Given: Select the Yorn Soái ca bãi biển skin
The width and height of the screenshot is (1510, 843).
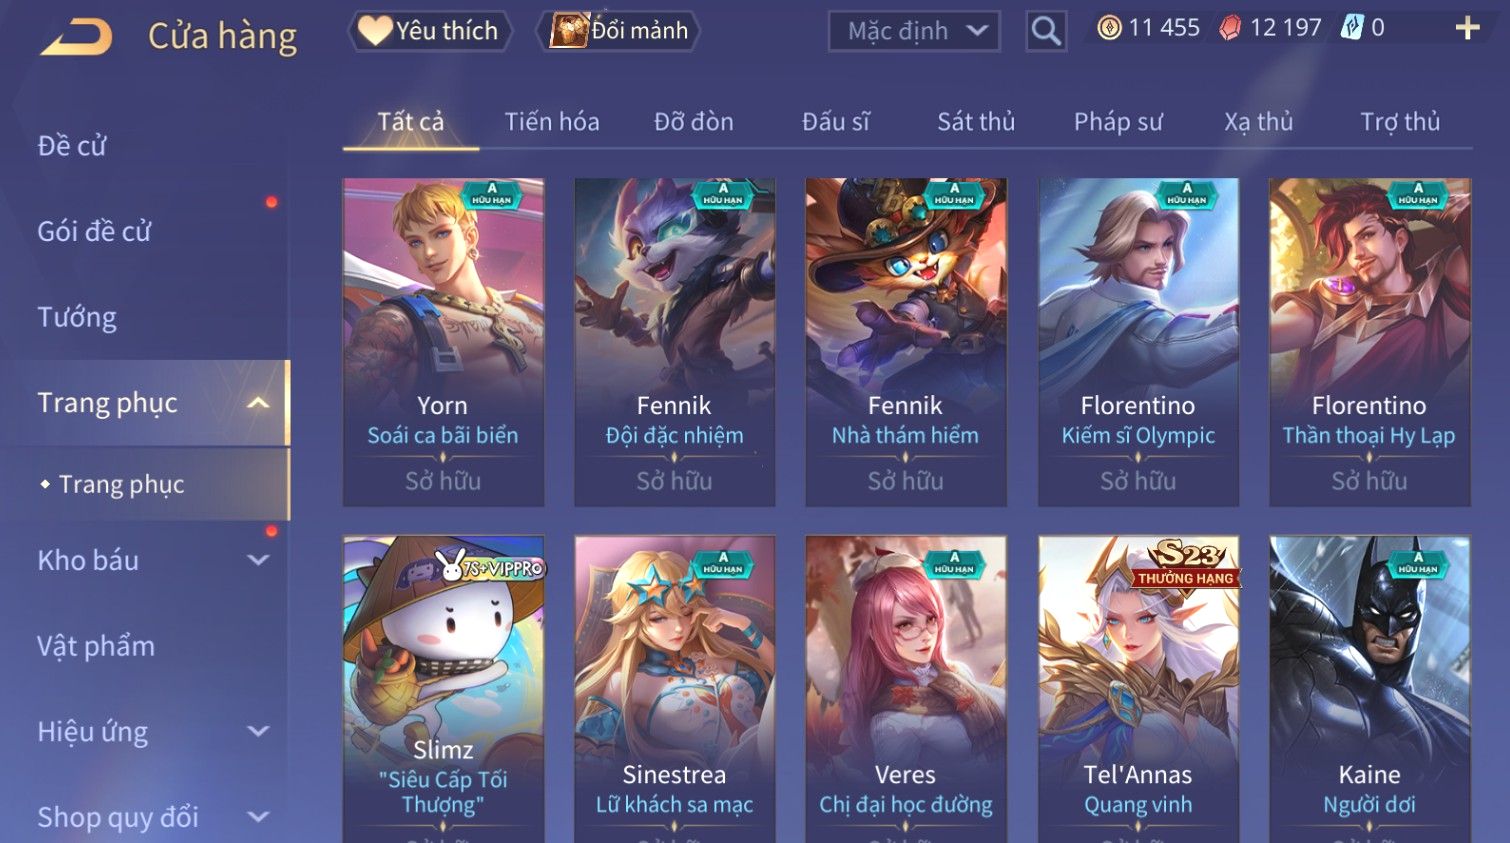Looking at the screenshot, I should click(x=443, y=342).
